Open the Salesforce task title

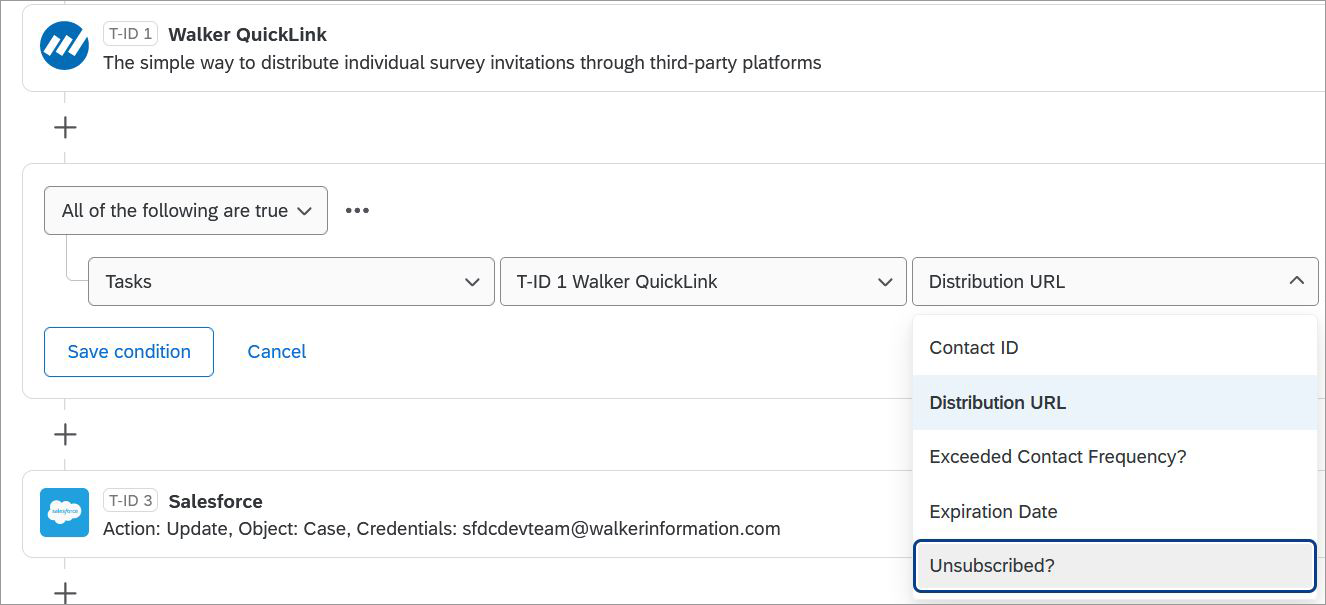[x=215, y=501]
